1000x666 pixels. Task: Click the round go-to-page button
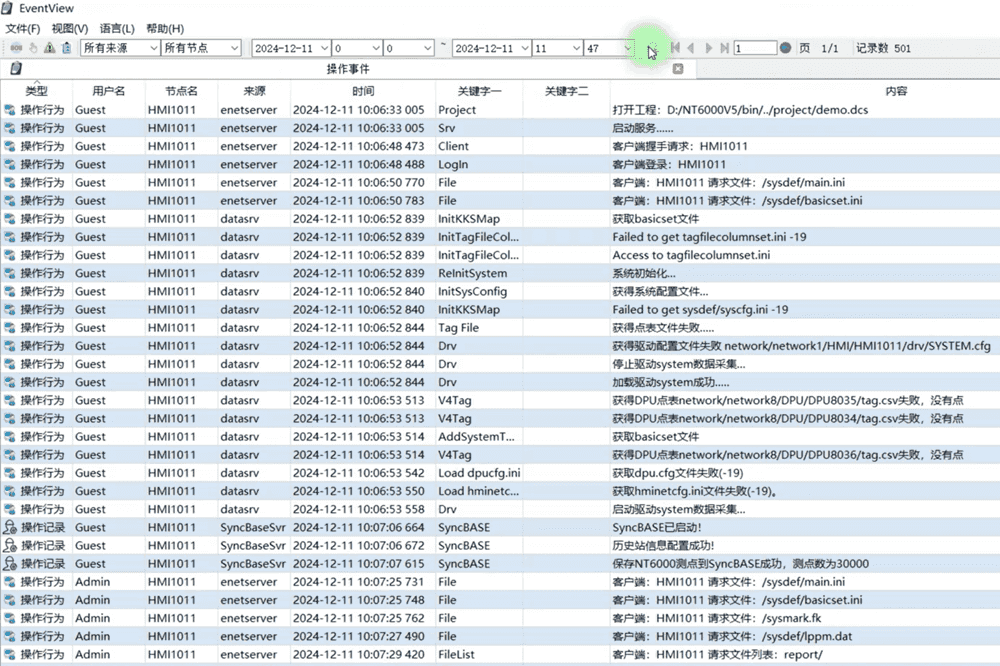pyautogui.click(x=786, y=48)
